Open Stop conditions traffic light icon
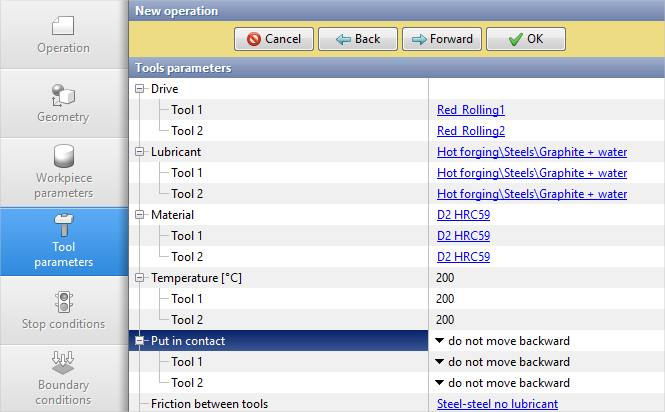Viewport: 665px width, 412px height. point(64,300)
